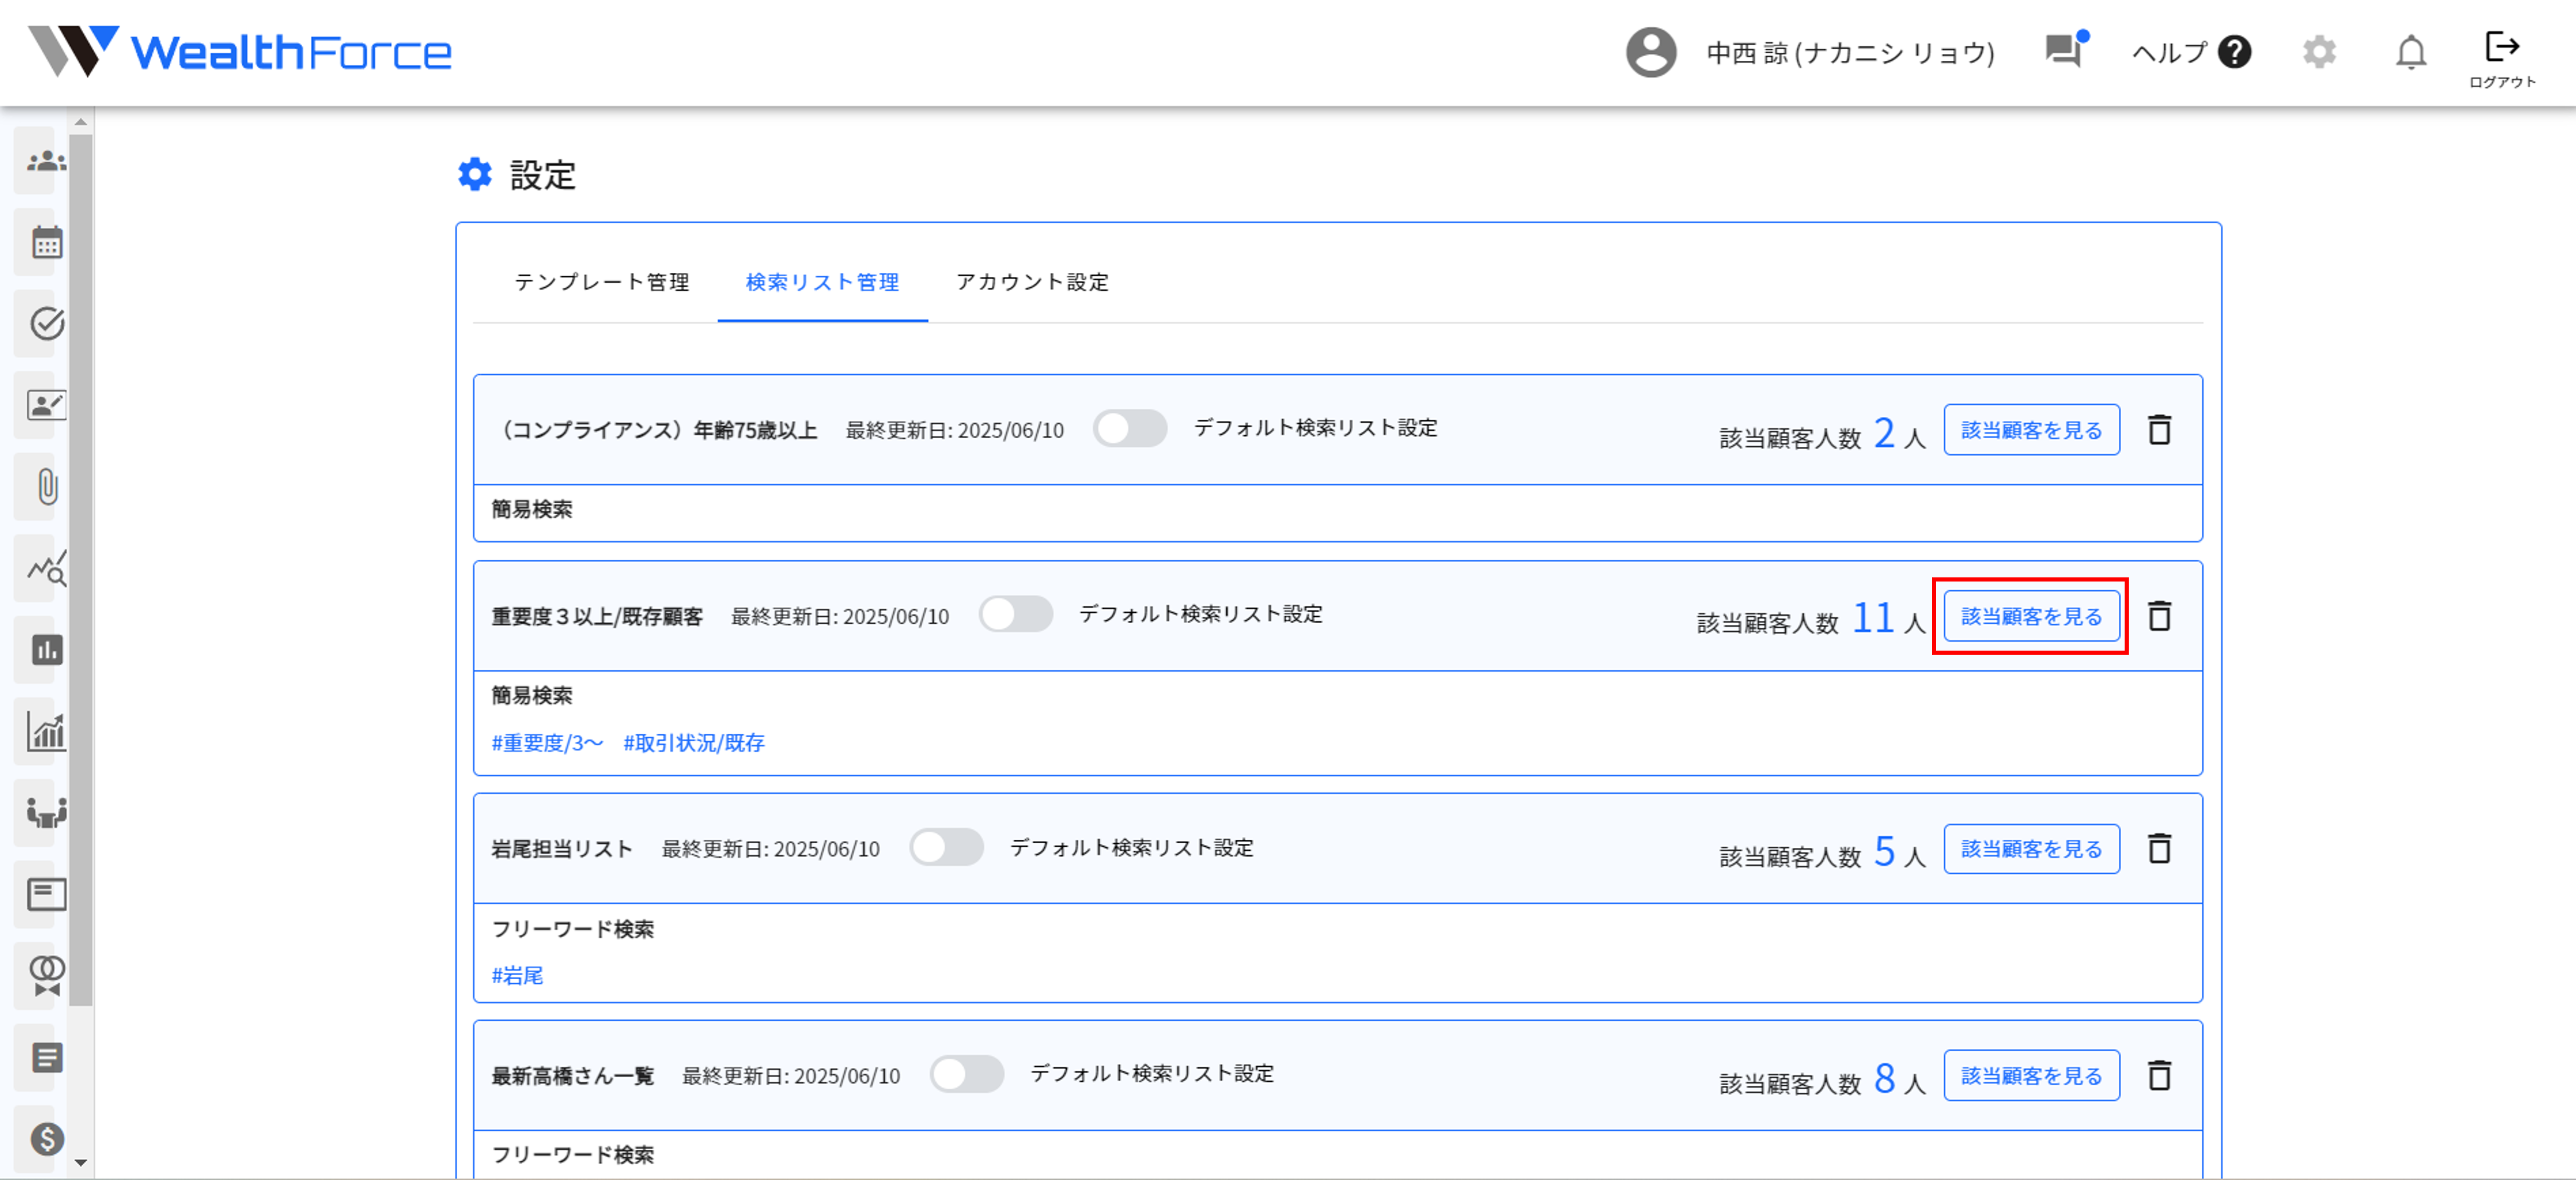The height and width of the screenshot is (1180, 2576).
Task: Click sidebar scrollbar down arrow
Action: click(x=81, y=1162)
